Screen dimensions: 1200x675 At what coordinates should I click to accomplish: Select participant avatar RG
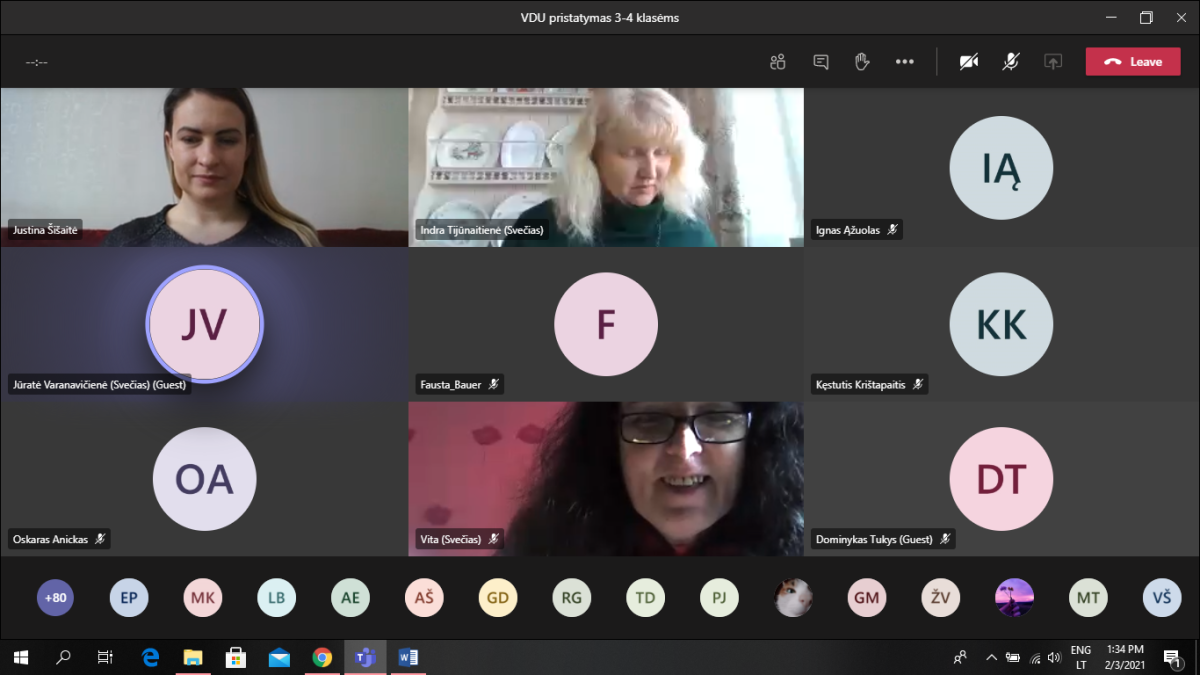tap(572, 598)
